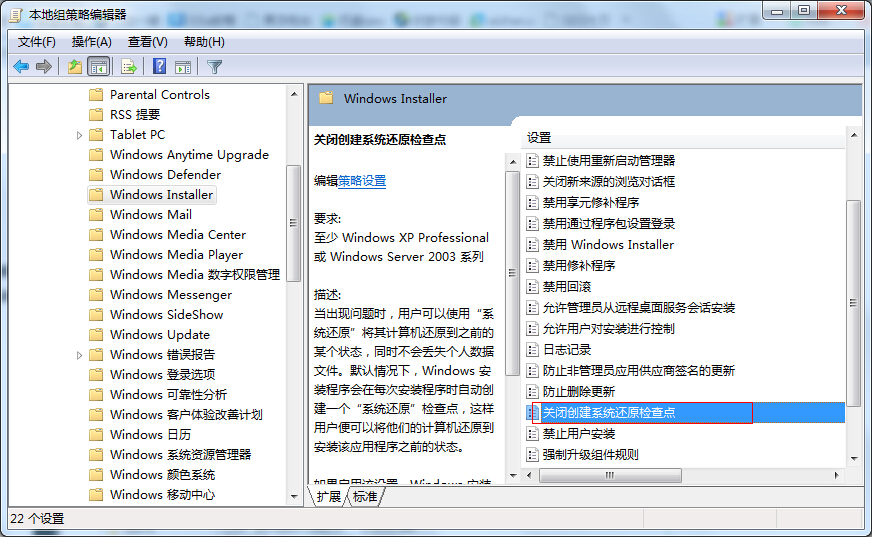This screenshot has width=872, height=537.
Task: Click the Windows Mail folder icon
Action: 96,215
